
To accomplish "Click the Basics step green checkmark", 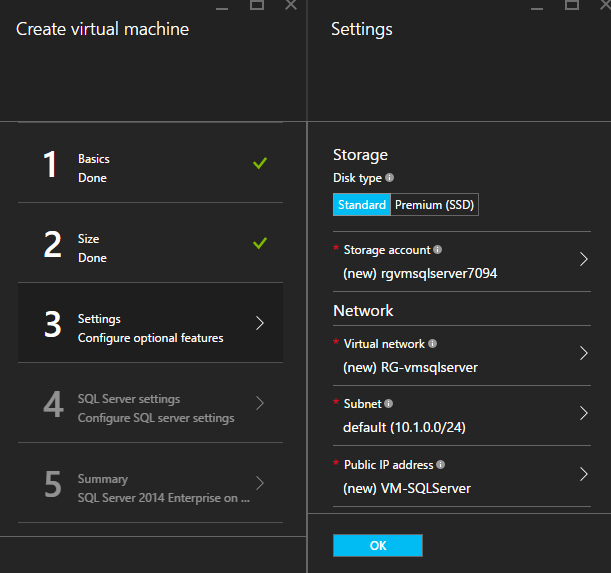I will point(260,163).
